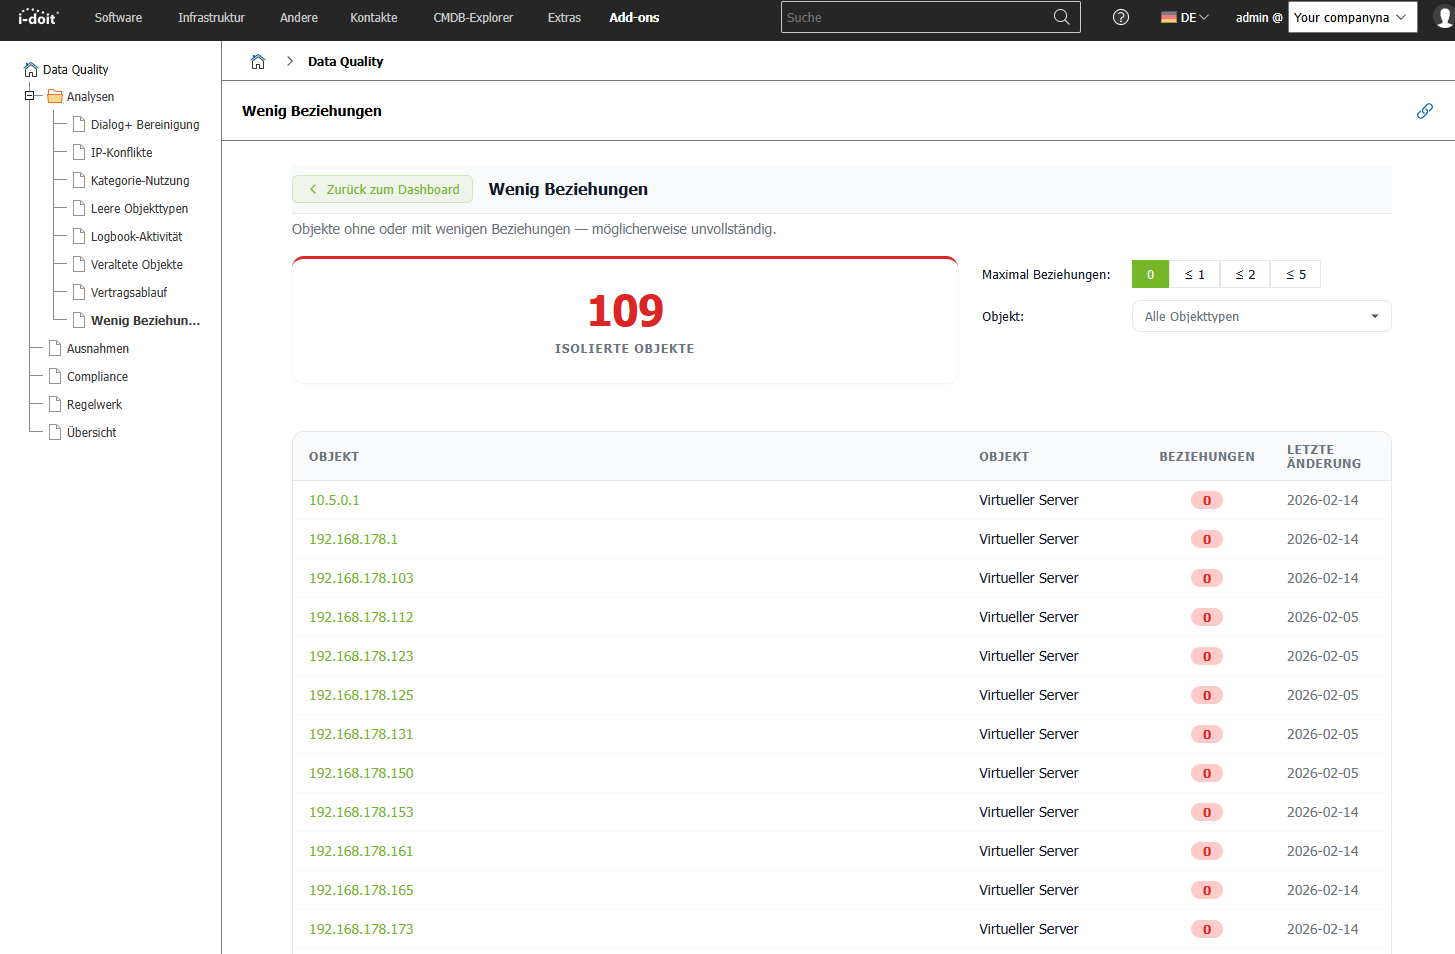
Task: Open the object 10.5.0.1
Action: coord(334,499)
